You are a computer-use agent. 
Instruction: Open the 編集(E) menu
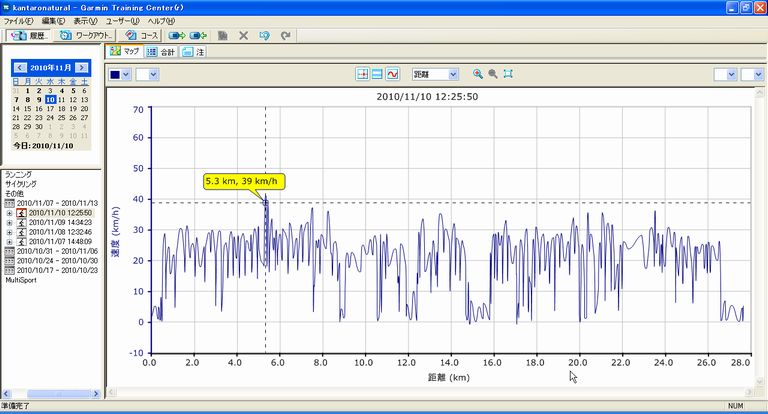click(x=53, y=21)
